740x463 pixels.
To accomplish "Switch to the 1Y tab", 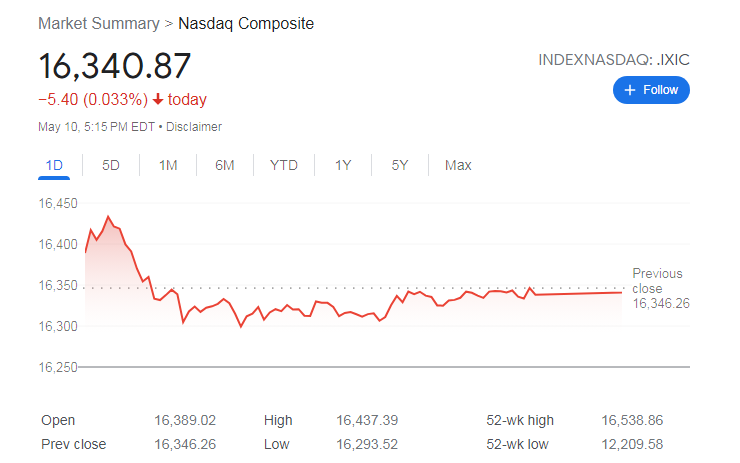I will coord(343,165).
